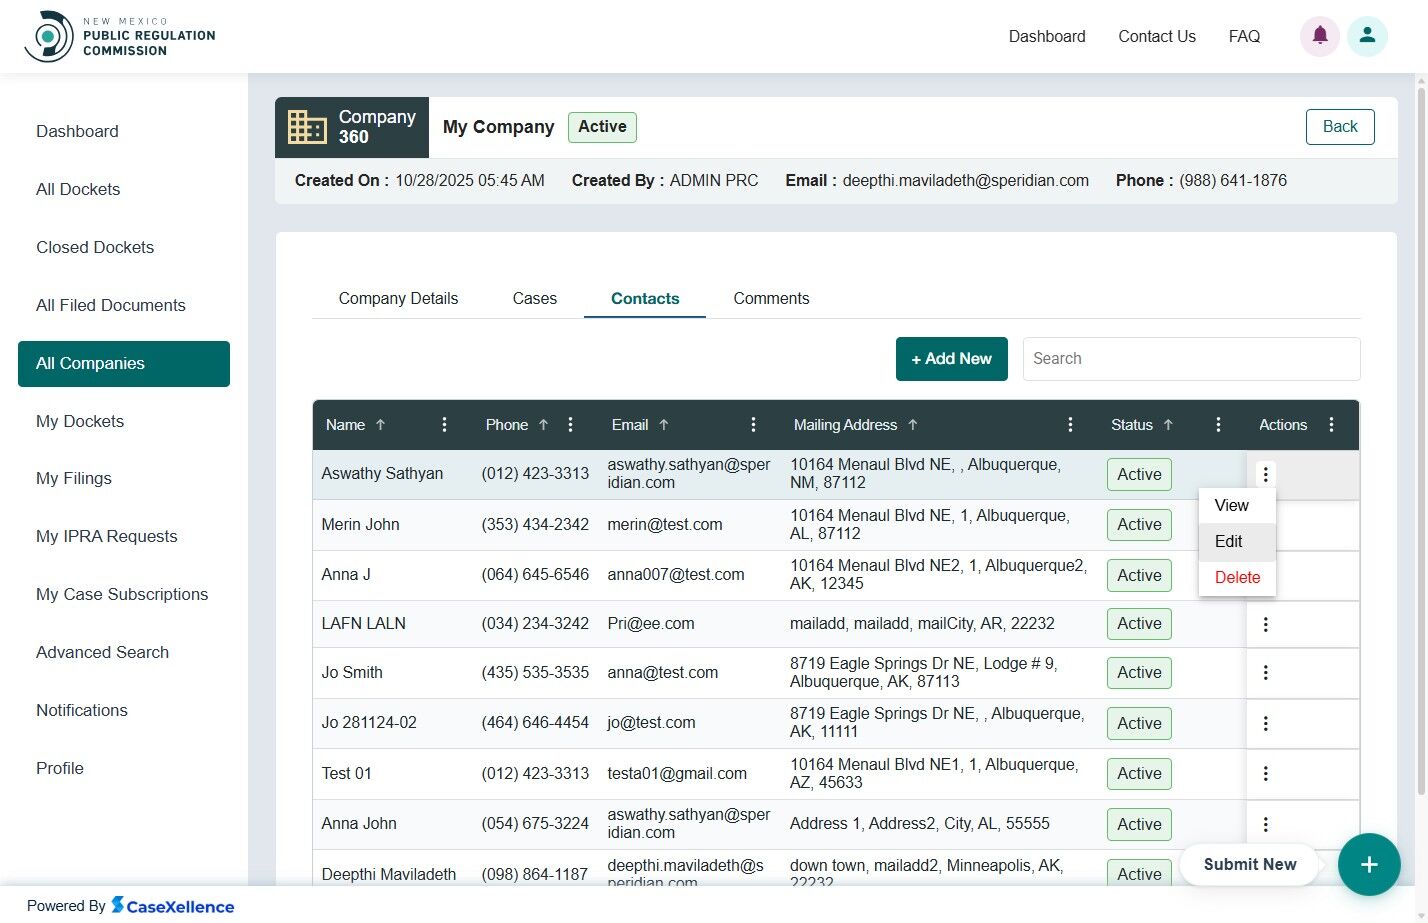Switch to the Company Details tab
This screenshot has width=1428, height=923.
[x=398, y=299]
